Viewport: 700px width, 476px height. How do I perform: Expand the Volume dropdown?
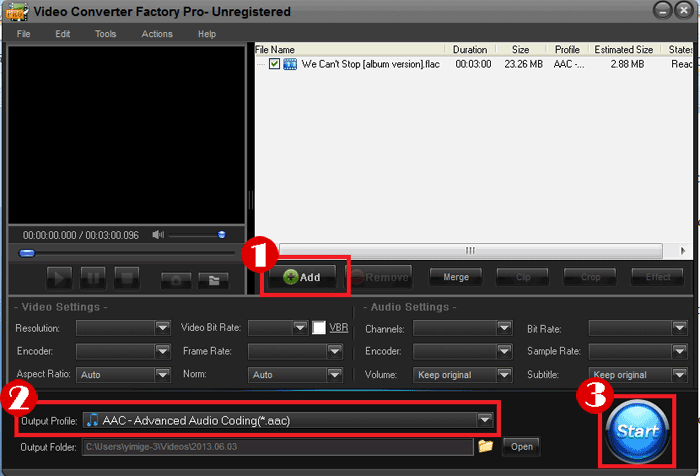504,375
